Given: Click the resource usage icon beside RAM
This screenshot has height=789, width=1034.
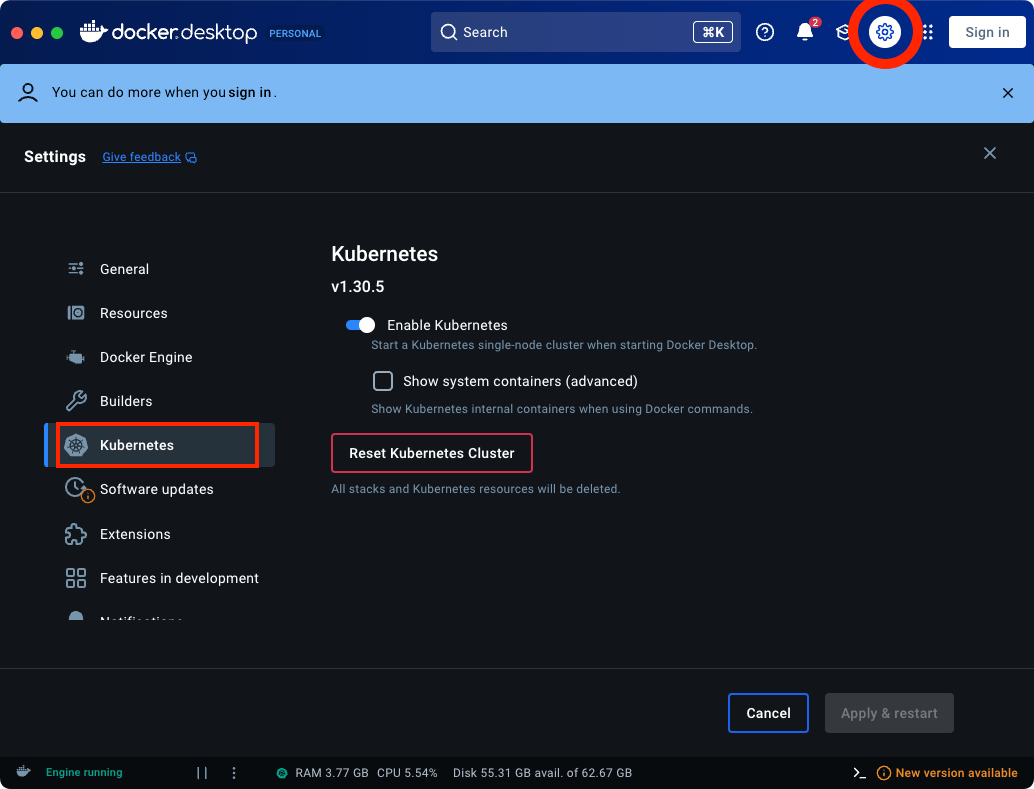Looking at the screenshot, I should [282, 773].
